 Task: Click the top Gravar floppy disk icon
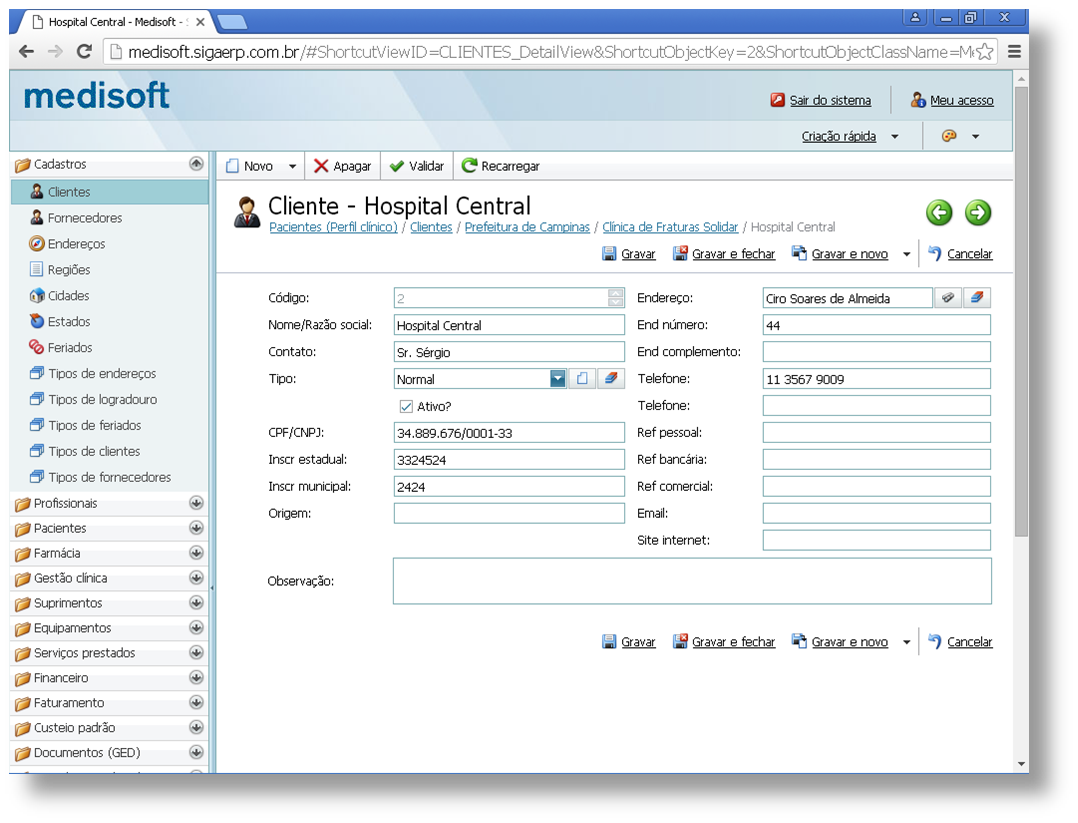click(x=608, y=254)
